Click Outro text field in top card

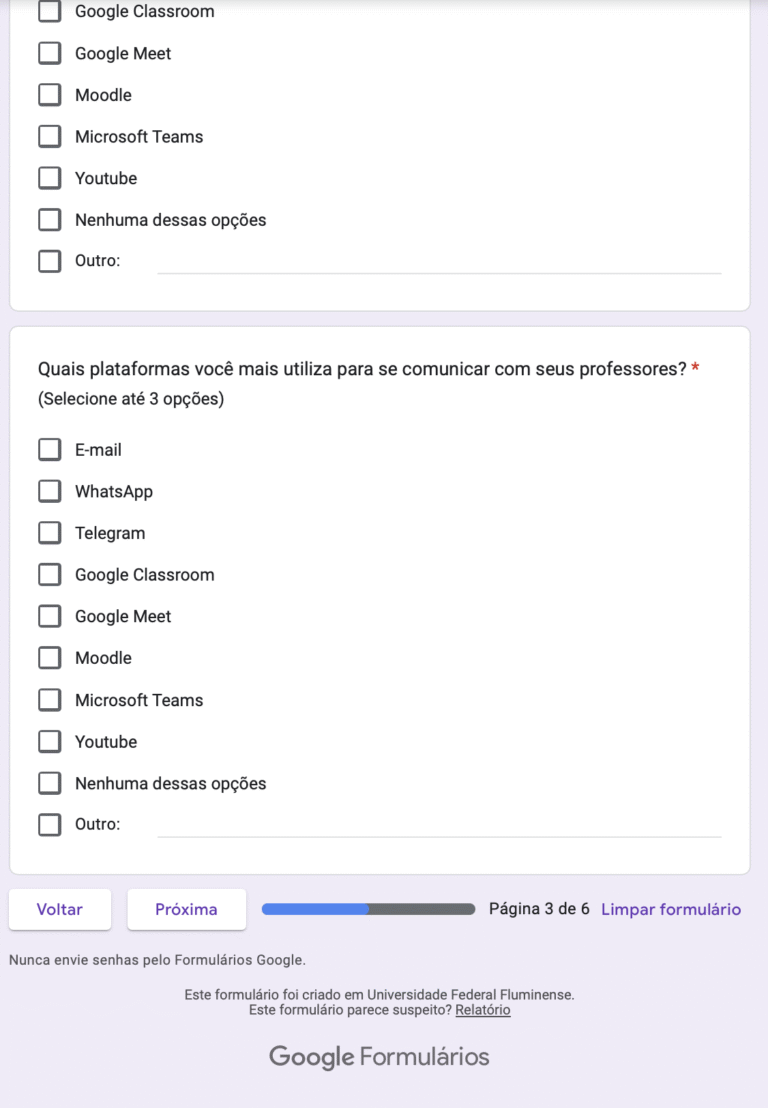(x=439, y=261)
